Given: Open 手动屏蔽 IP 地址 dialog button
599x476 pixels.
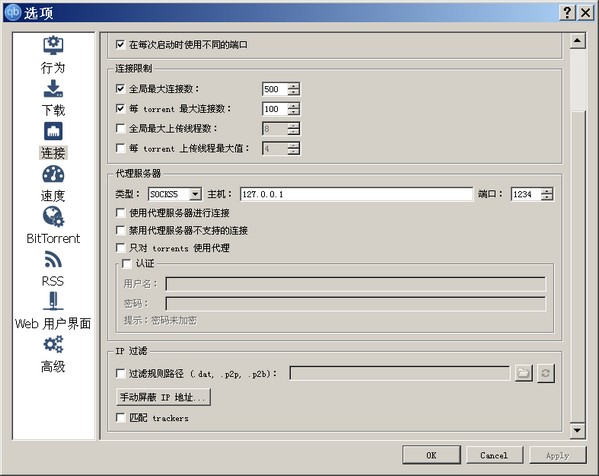Looking at the screenshot, I should click(163, 397).
